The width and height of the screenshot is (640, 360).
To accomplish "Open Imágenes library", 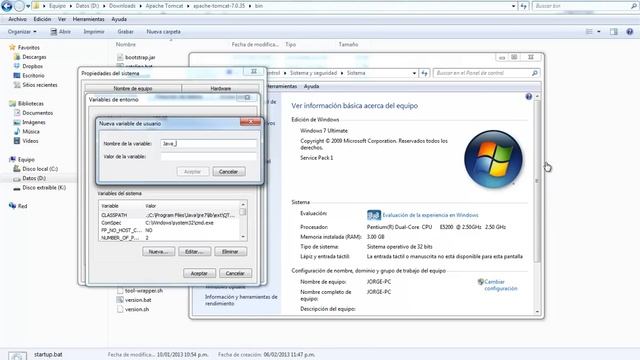I will 33,122.
